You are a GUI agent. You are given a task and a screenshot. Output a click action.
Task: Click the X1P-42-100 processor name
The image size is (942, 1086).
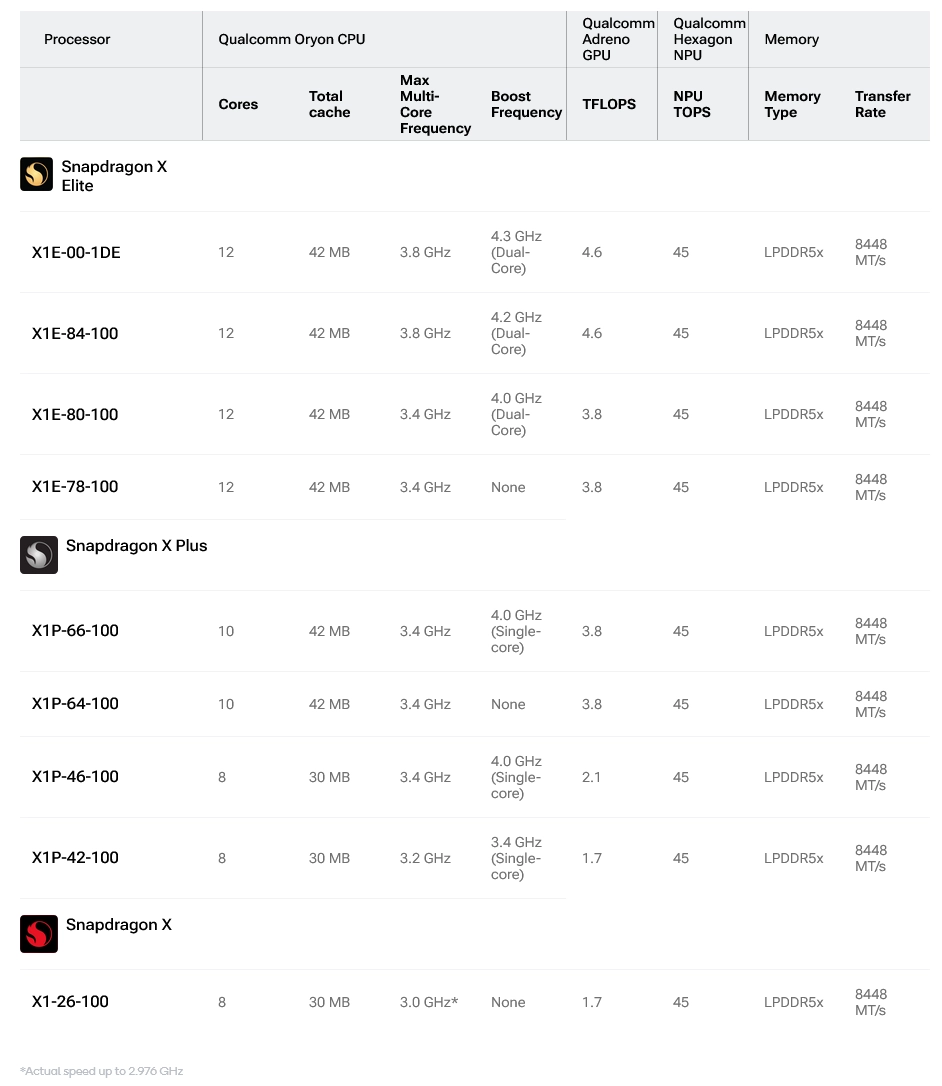point(75,858)
